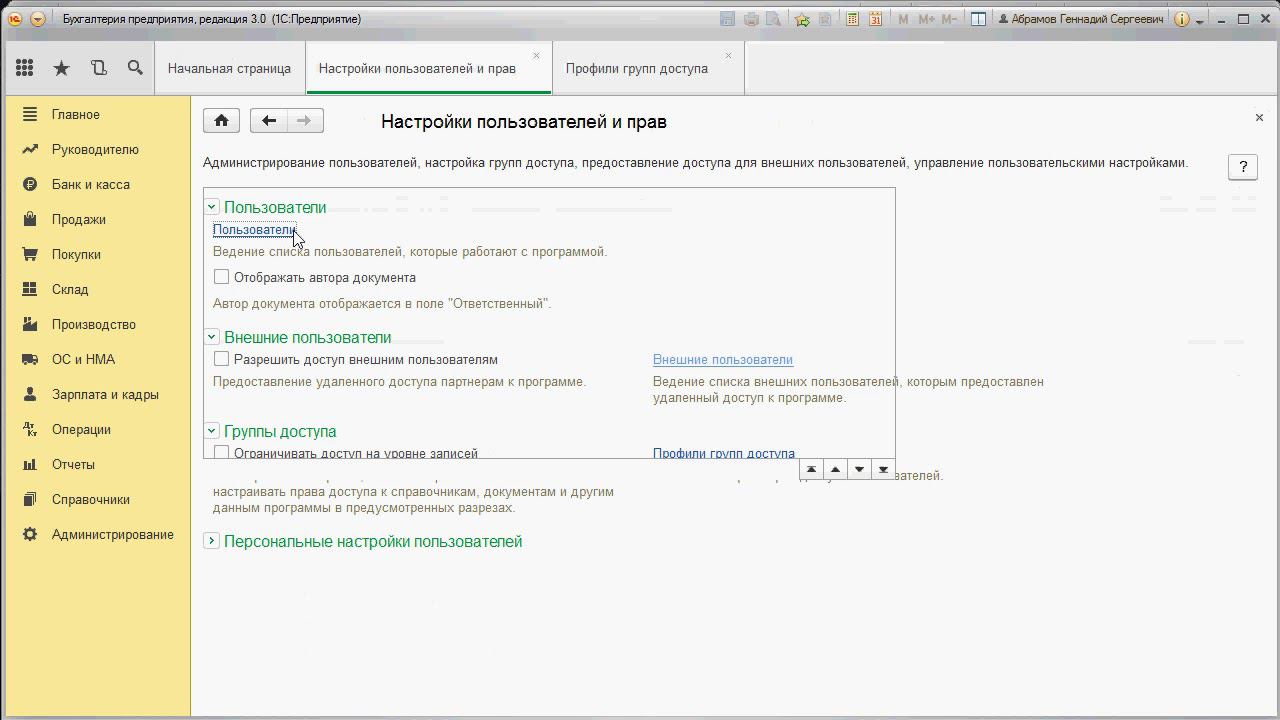This screenshot has height=720, width=1280.
Task: Click the Операции icon in sidebar
Action: click(30, 429)
